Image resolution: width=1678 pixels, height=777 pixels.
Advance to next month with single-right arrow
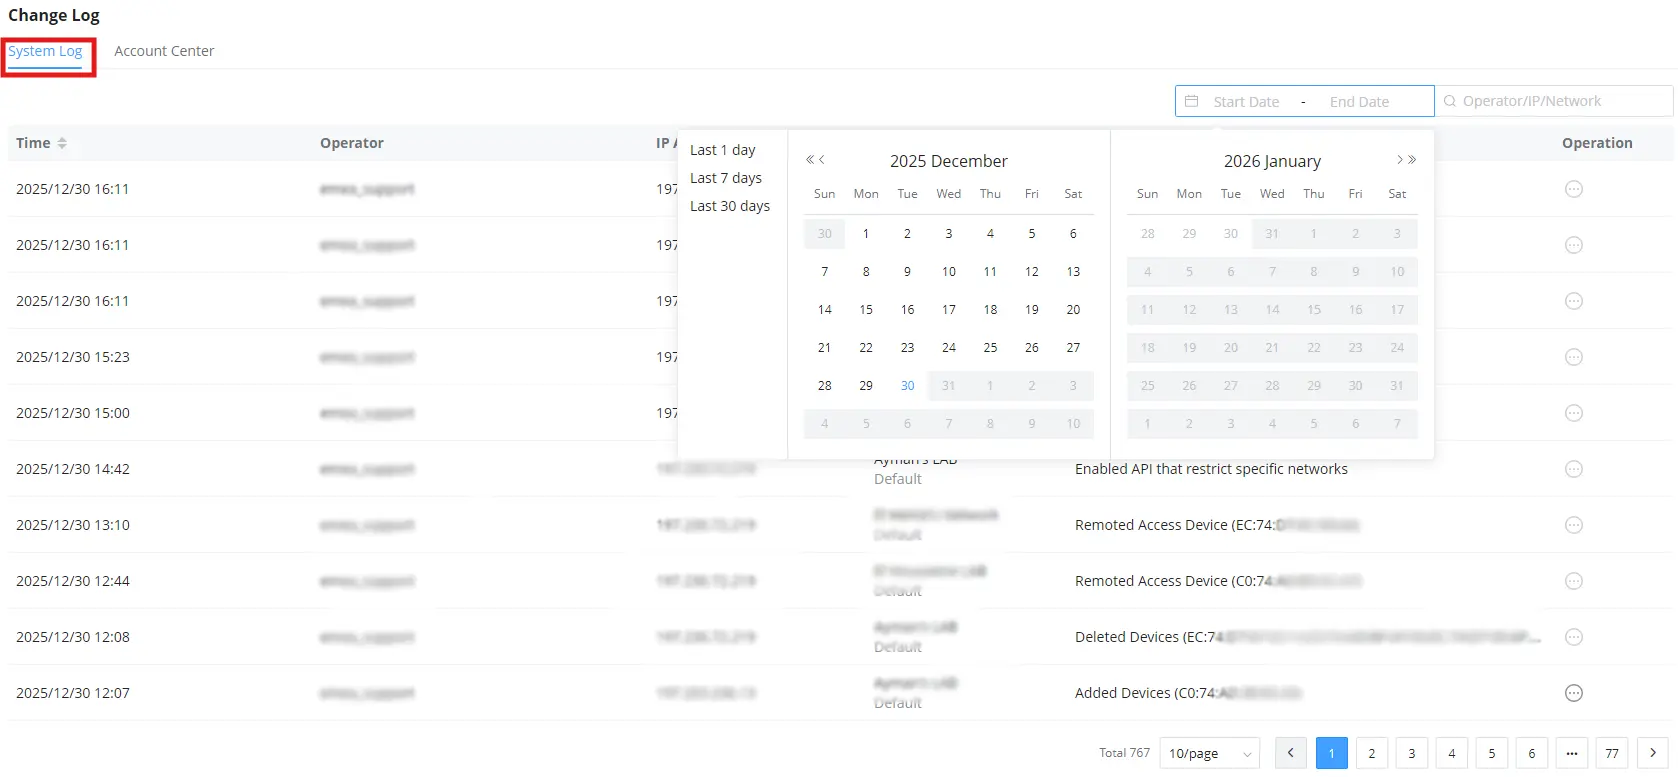tap(1400, 160)
